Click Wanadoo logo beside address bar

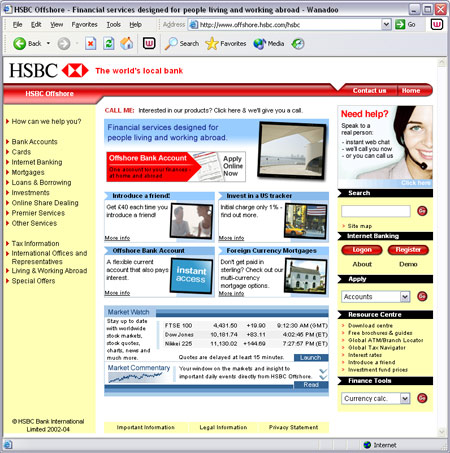[x=437, y=24]
